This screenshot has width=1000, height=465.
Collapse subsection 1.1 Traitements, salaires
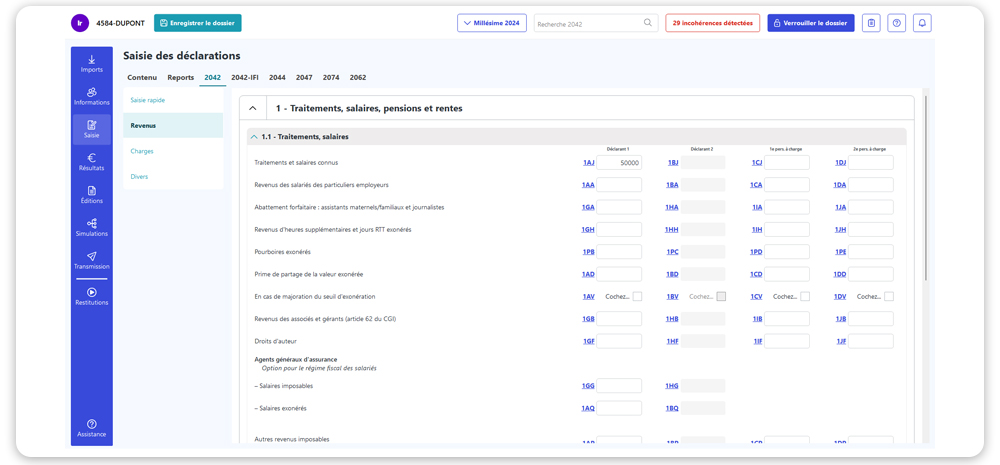tap(255, 137)
